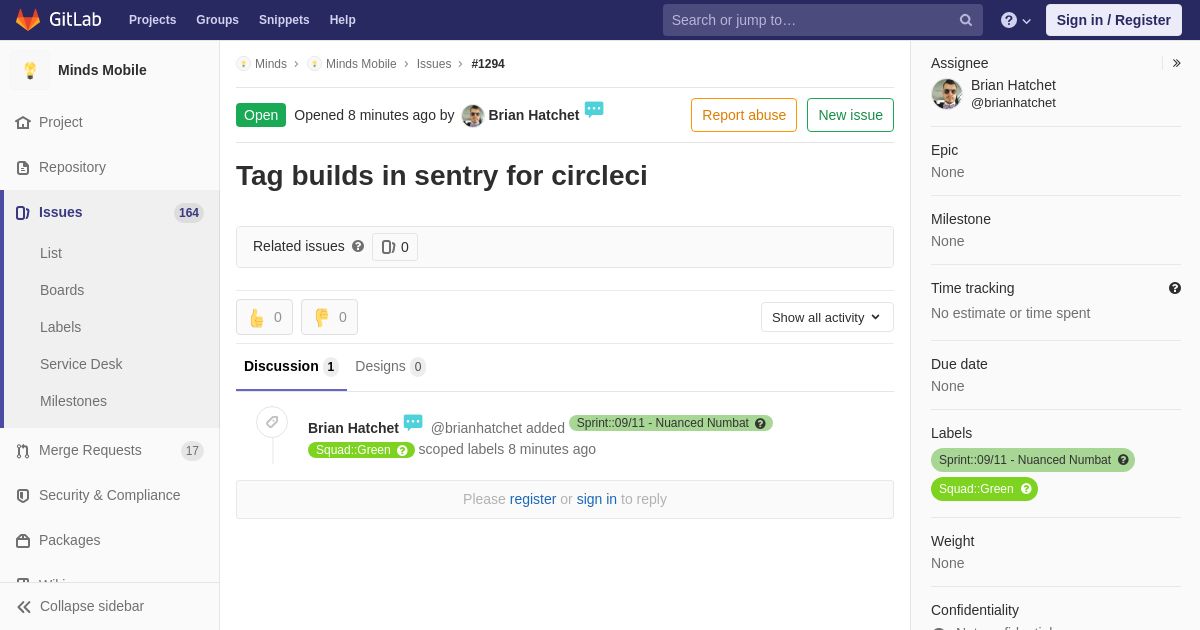Click the help icon on the Squad::Green sidebar label
The width and height of the screenshot is (1200, 630).
tap(1026, 489)
